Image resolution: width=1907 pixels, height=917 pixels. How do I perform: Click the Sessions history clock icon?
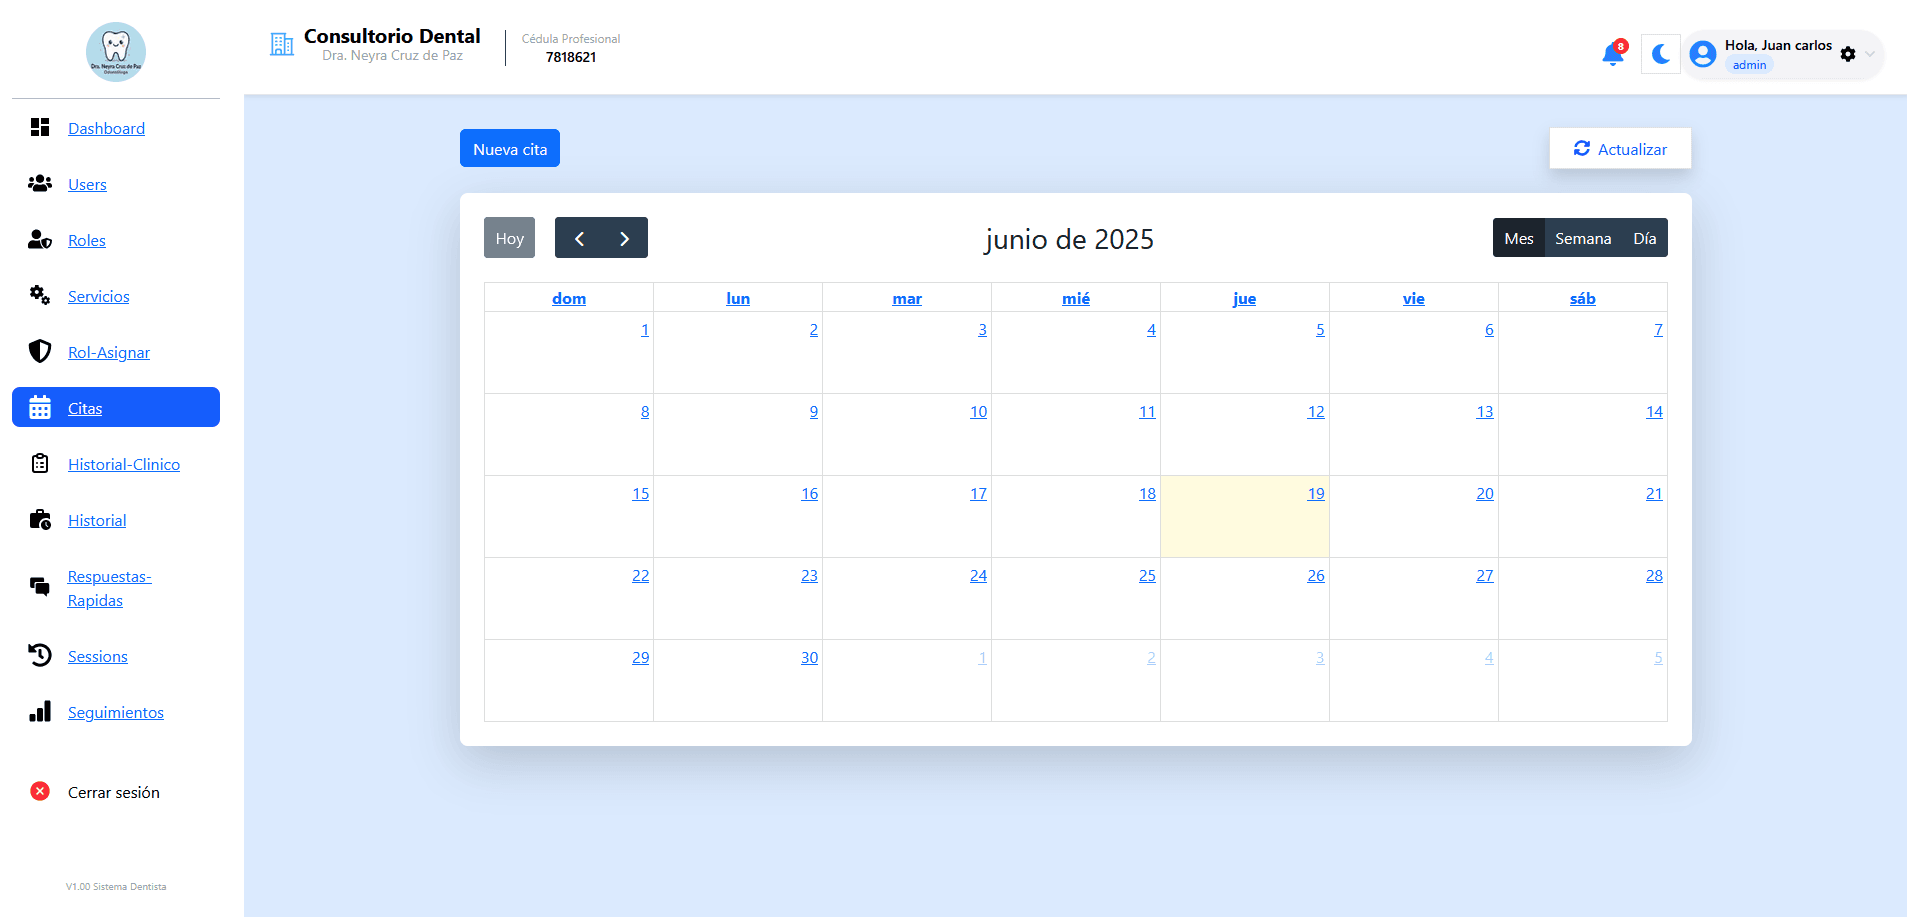[x=40, y=655]
